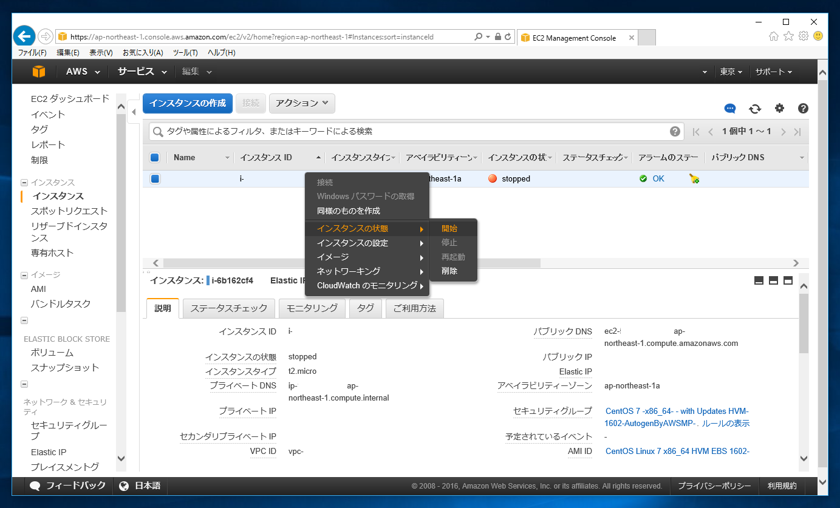Switch to the タグ tab
This screenshot has height=508, width=840.
point(365,308)
